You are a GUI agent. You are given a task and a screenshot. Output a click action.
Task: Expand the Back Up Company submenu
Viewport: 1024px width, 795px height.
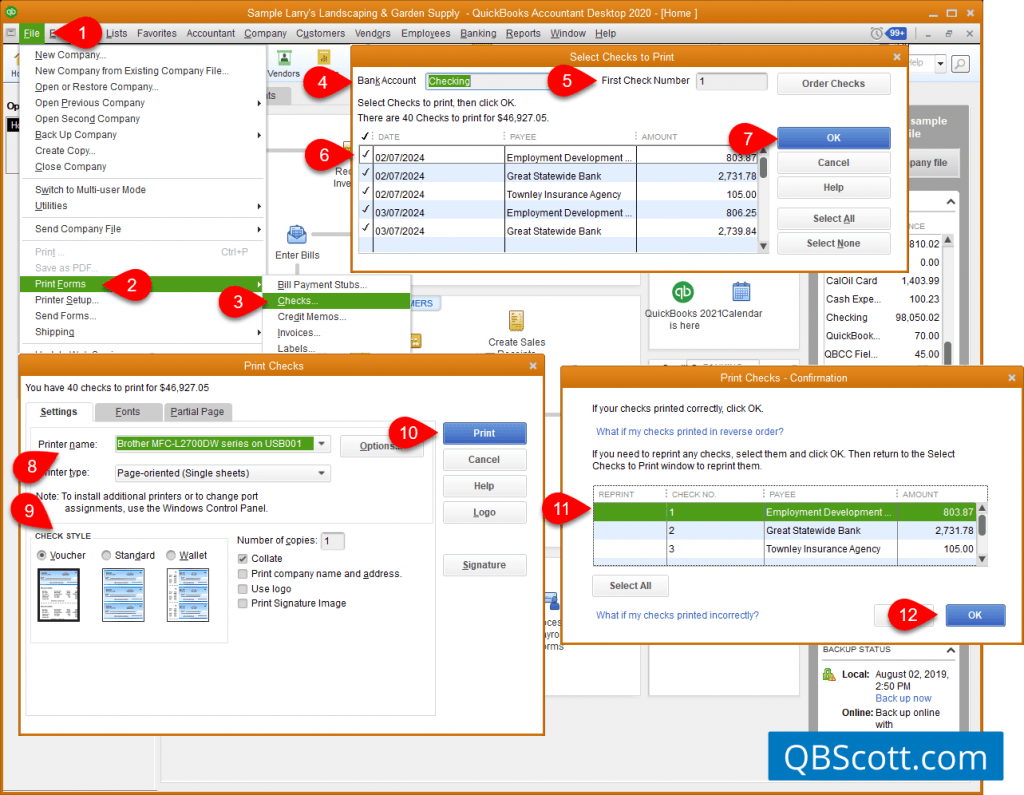click(x=259, y=135)
